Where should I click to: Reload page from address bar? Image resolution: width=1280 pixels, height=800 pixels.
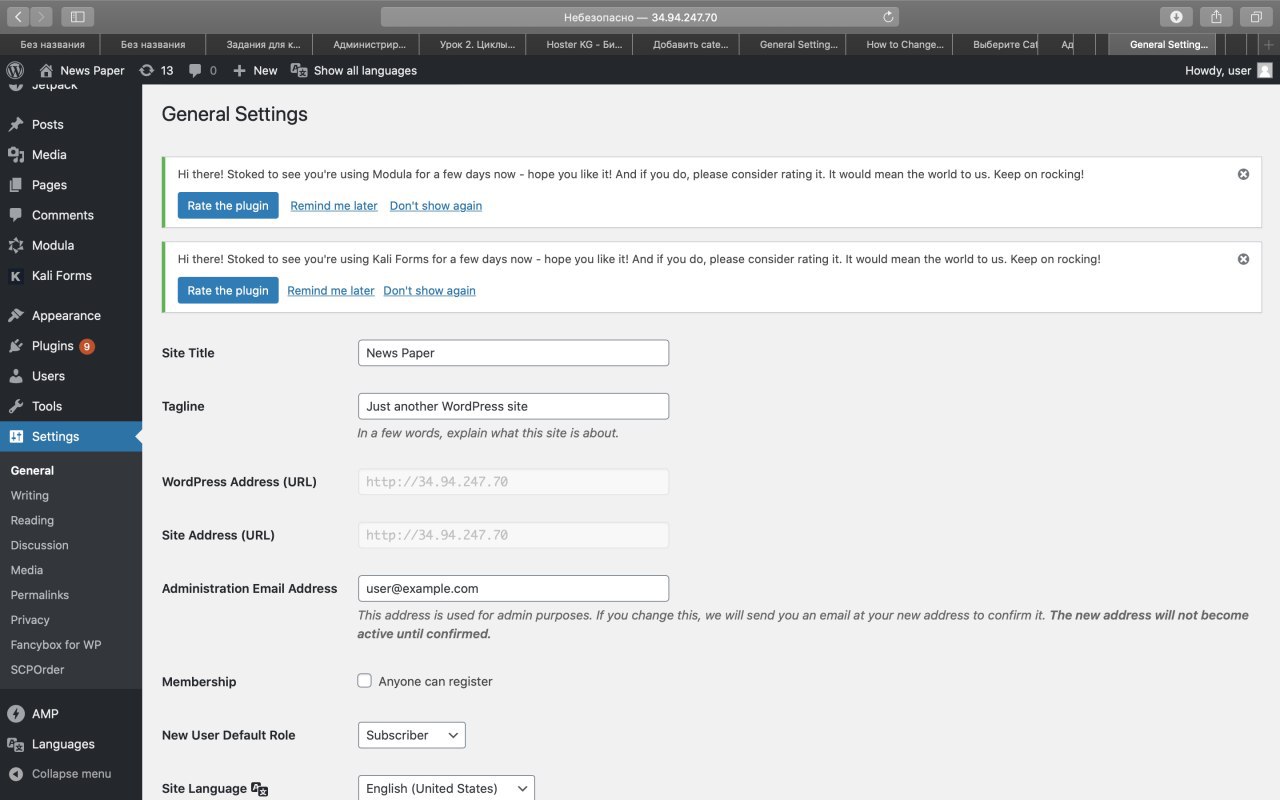(888, 17)
